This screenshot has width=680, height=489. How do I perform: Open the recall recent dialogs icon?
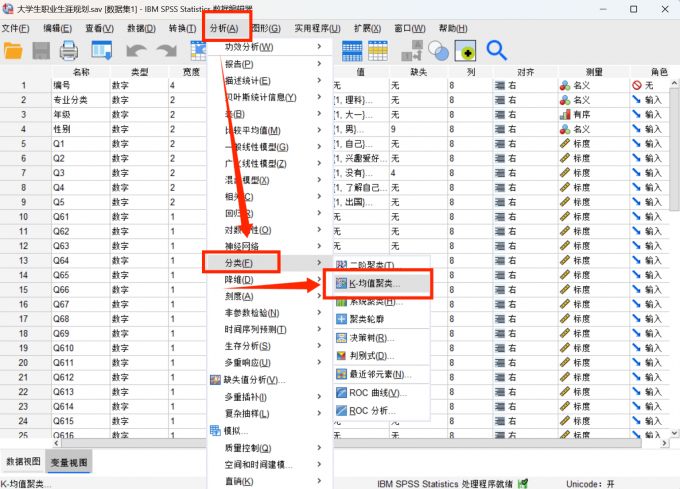102,50
